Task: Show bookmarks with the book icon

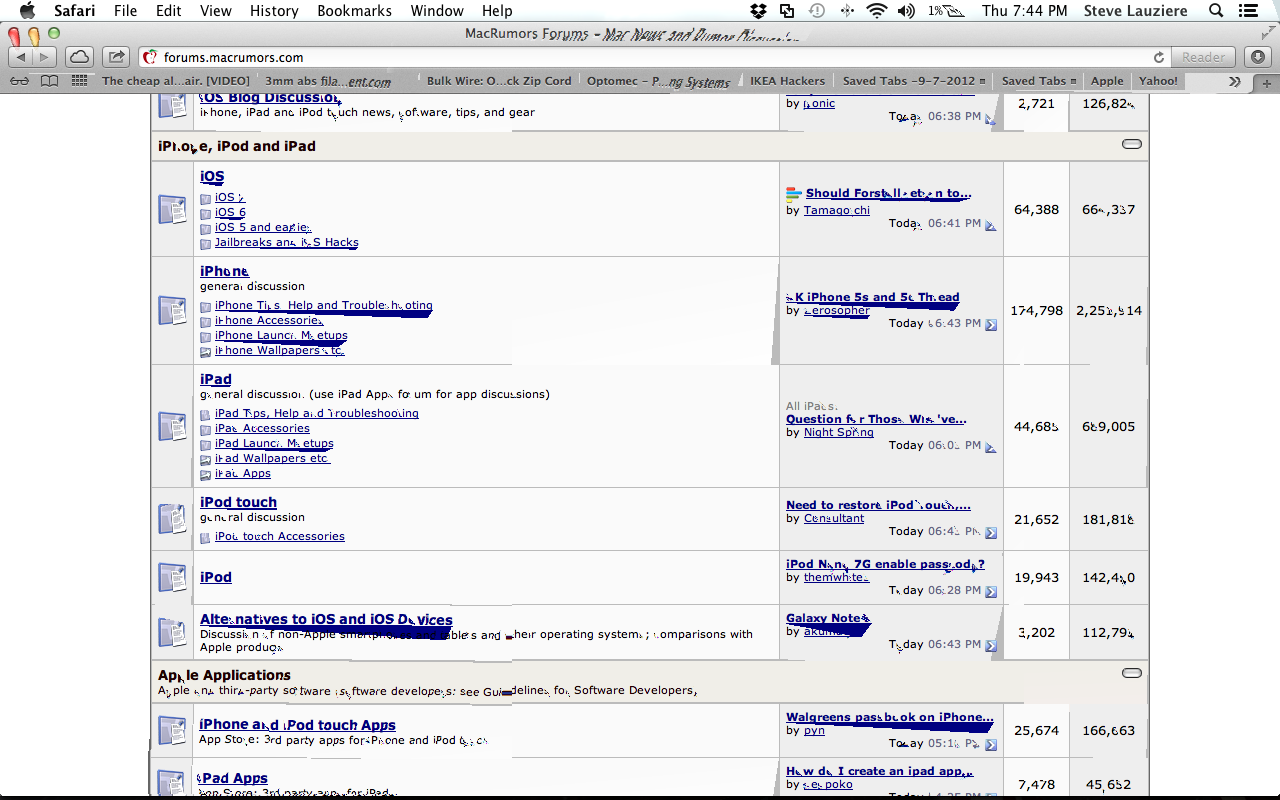Action: point(49,81)
